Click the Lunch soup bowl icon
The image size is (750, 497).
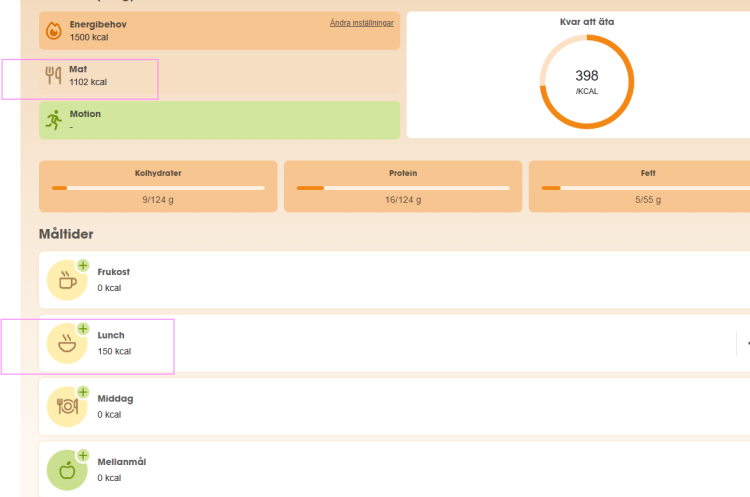[67, 344]
